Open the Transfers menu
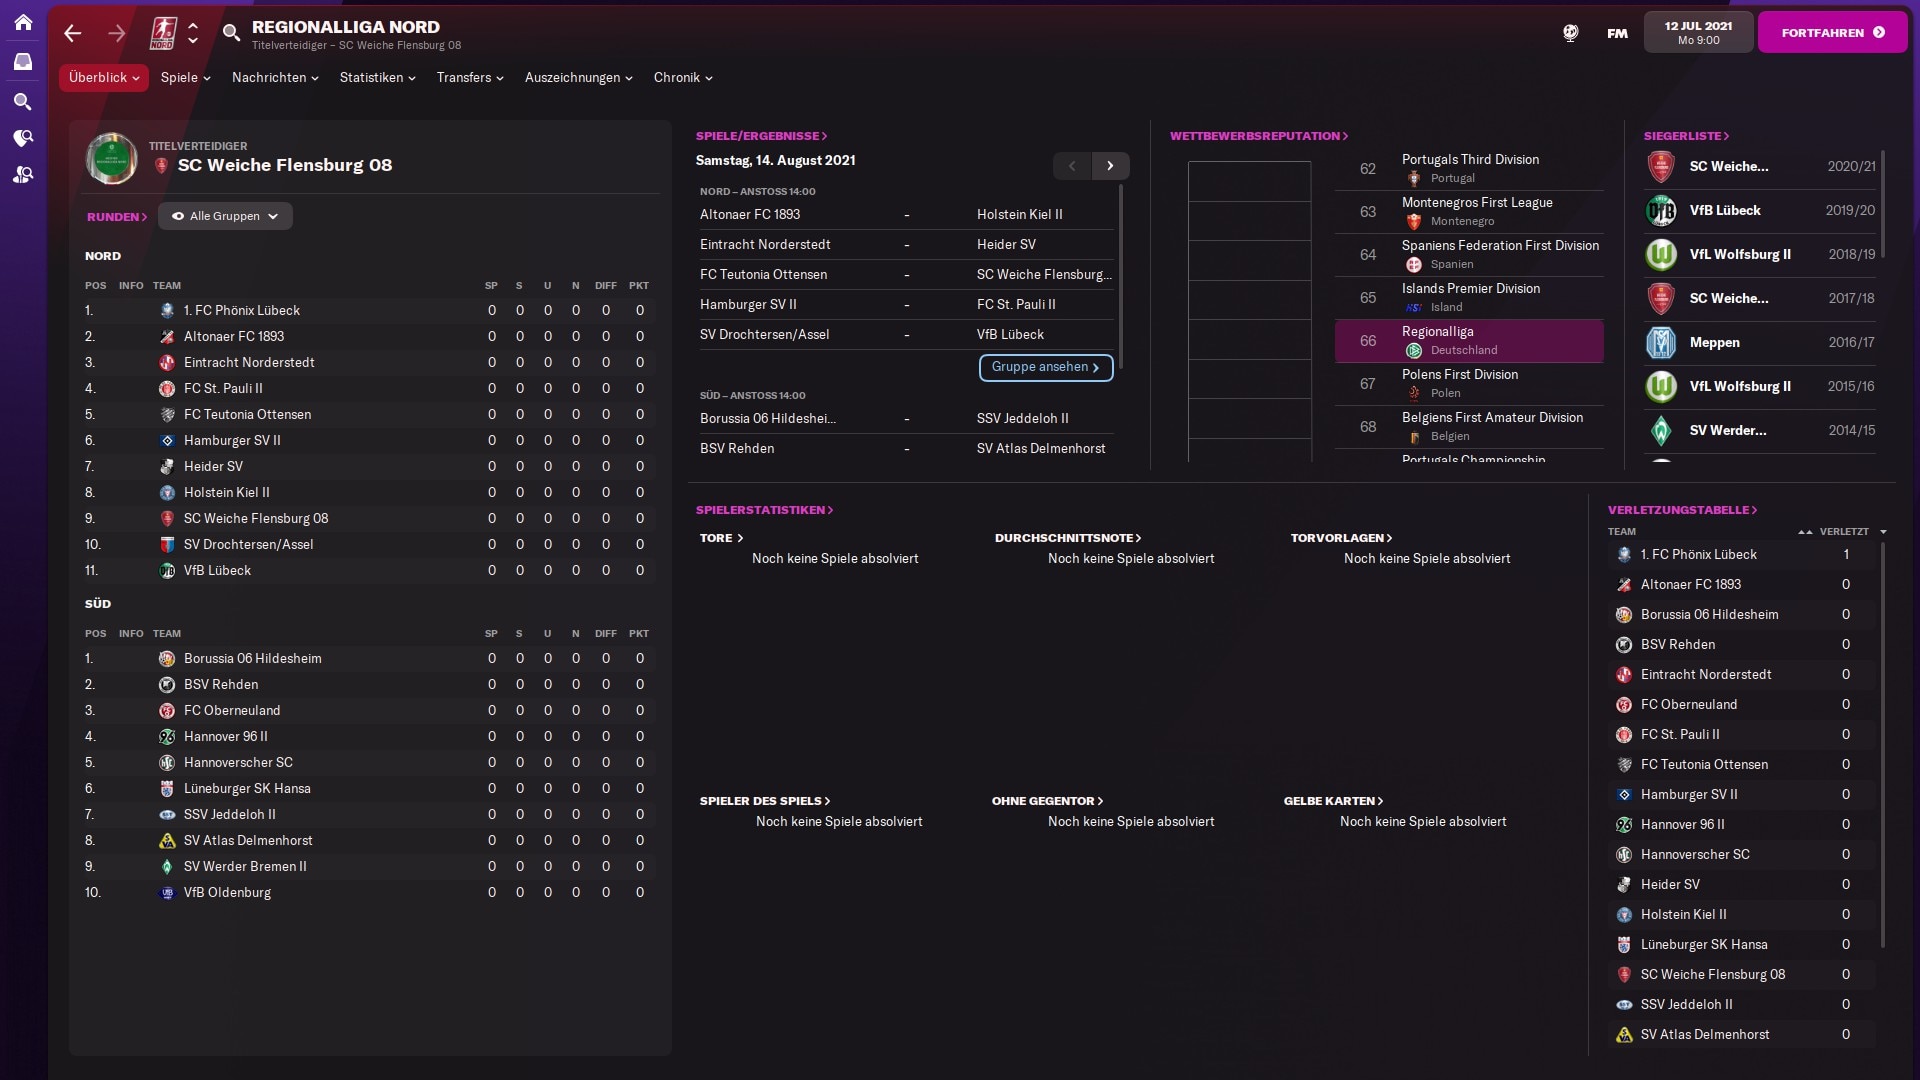The height and width of the screenshot is (1080, 1920). 470,78
